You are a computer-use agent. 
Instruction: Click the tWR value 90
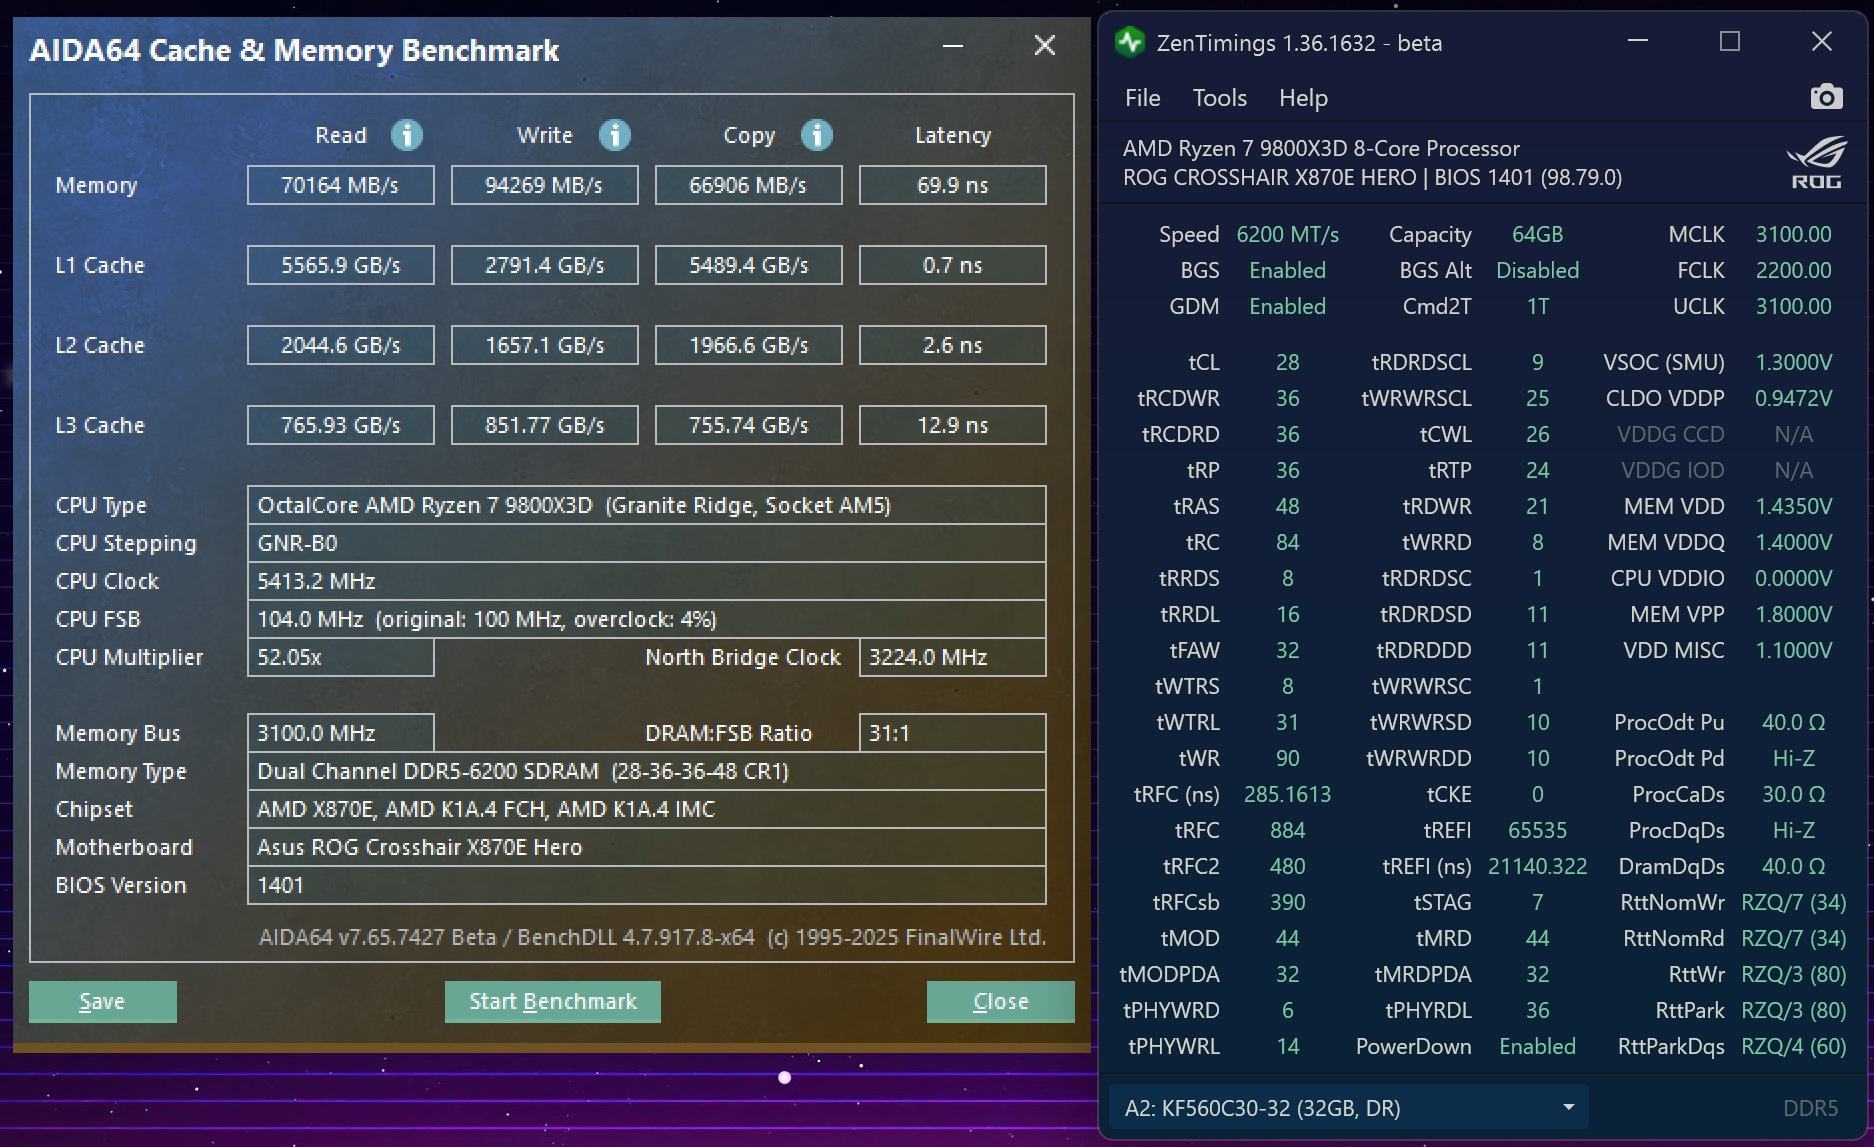[1288, 758]
